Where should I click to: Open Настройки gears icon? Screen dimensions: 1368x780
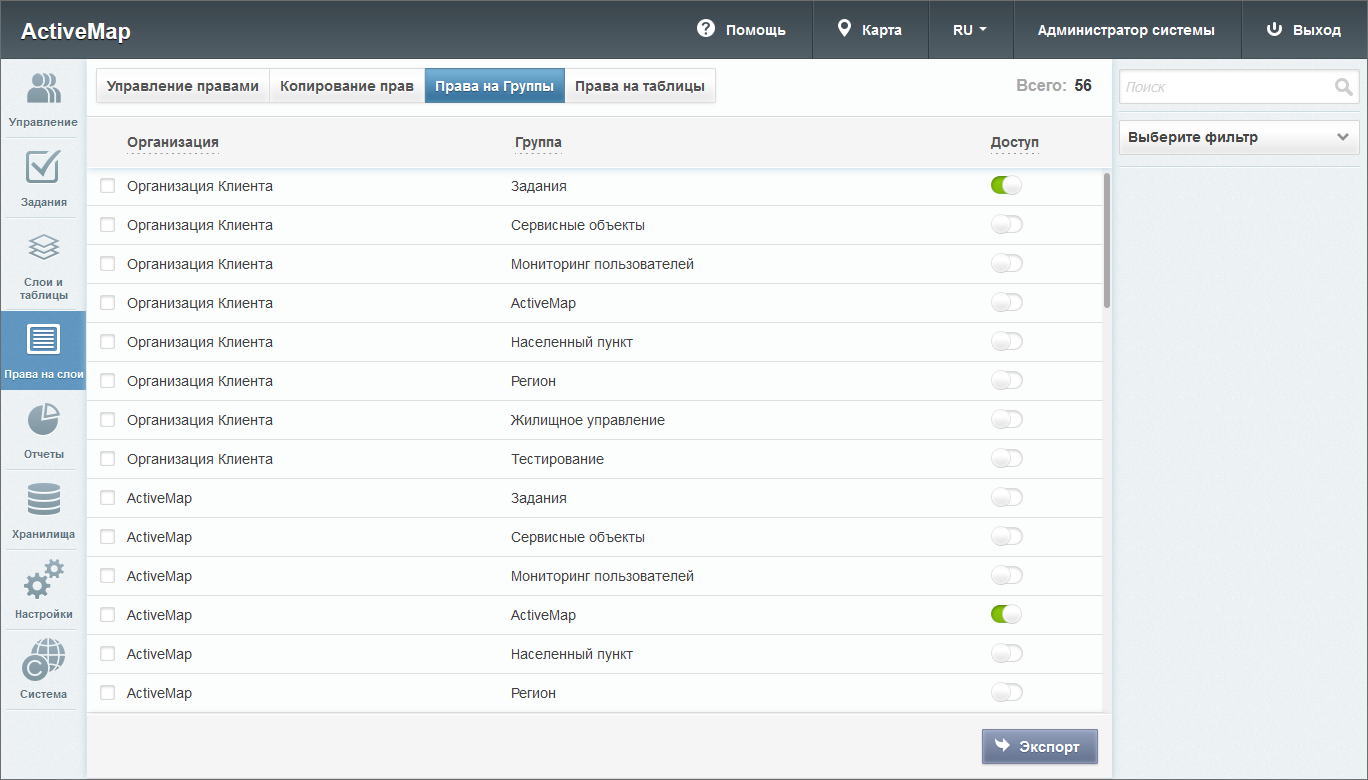point(43,590)
